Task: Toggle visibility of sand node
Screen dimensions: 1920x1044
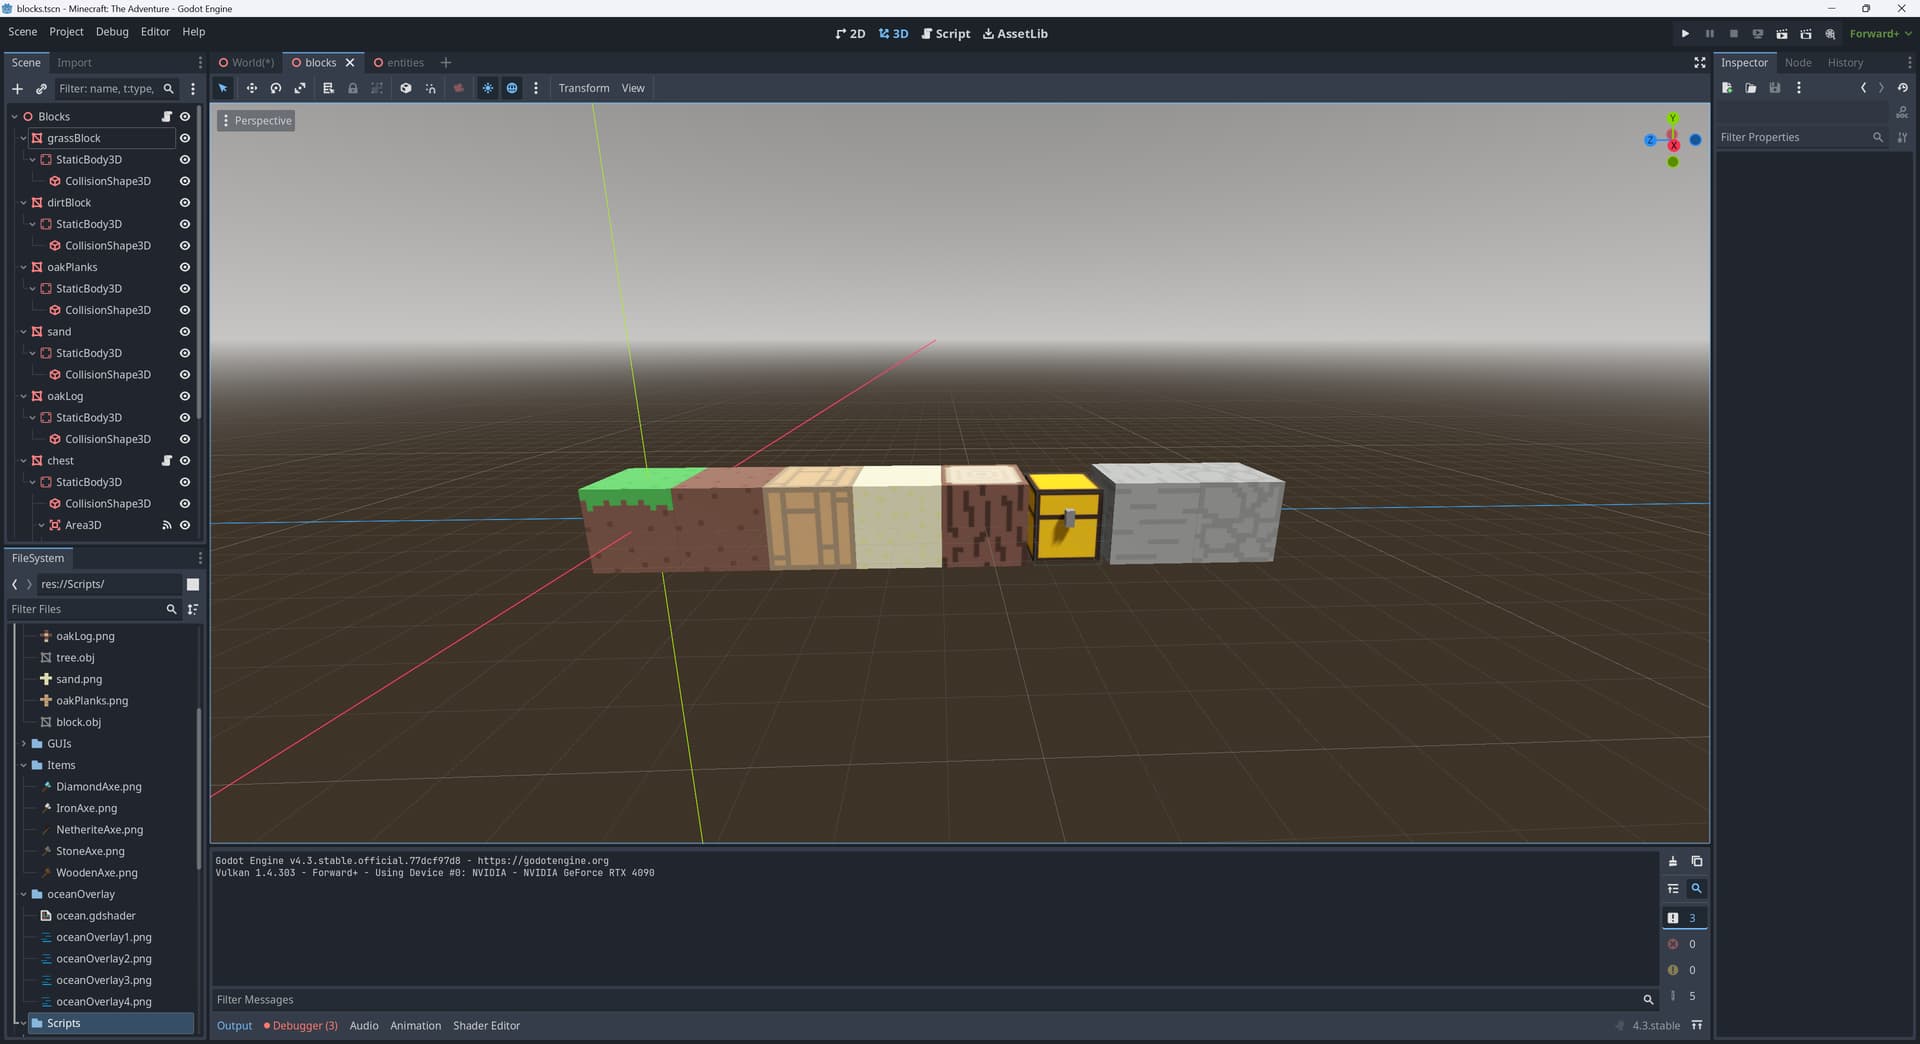Action: pyautogui.click(x=185, y=331)
